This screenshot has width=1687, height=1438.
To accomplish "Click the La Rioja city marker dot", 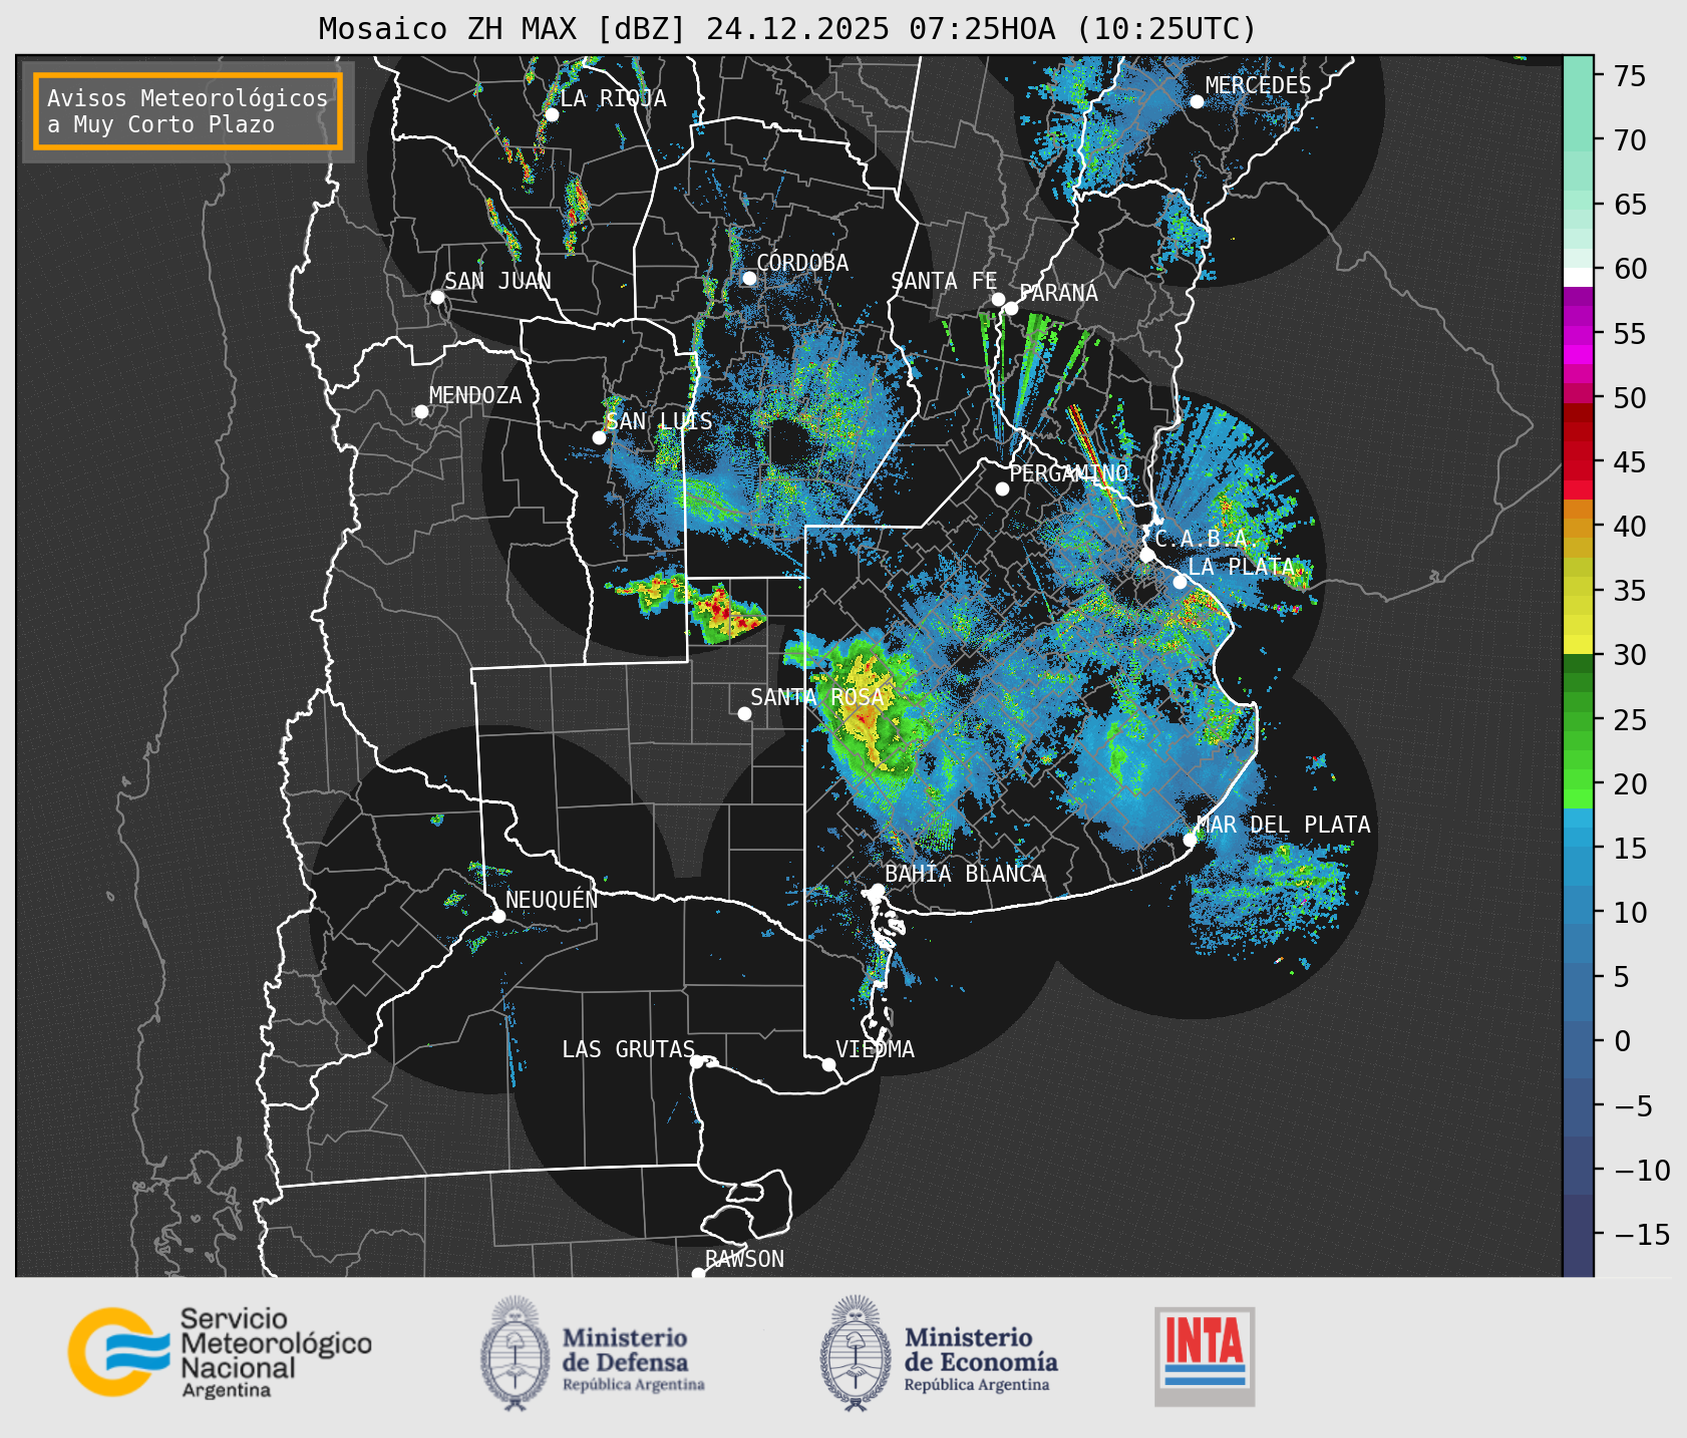I will [x=551, y=115].
